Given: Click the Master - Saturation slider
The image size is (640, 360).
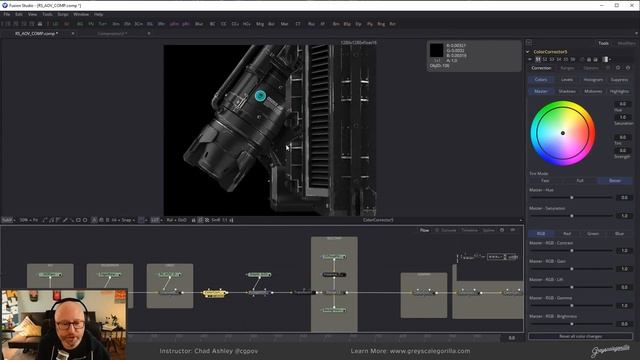Looking at the screenshot, I should (571, 216).
